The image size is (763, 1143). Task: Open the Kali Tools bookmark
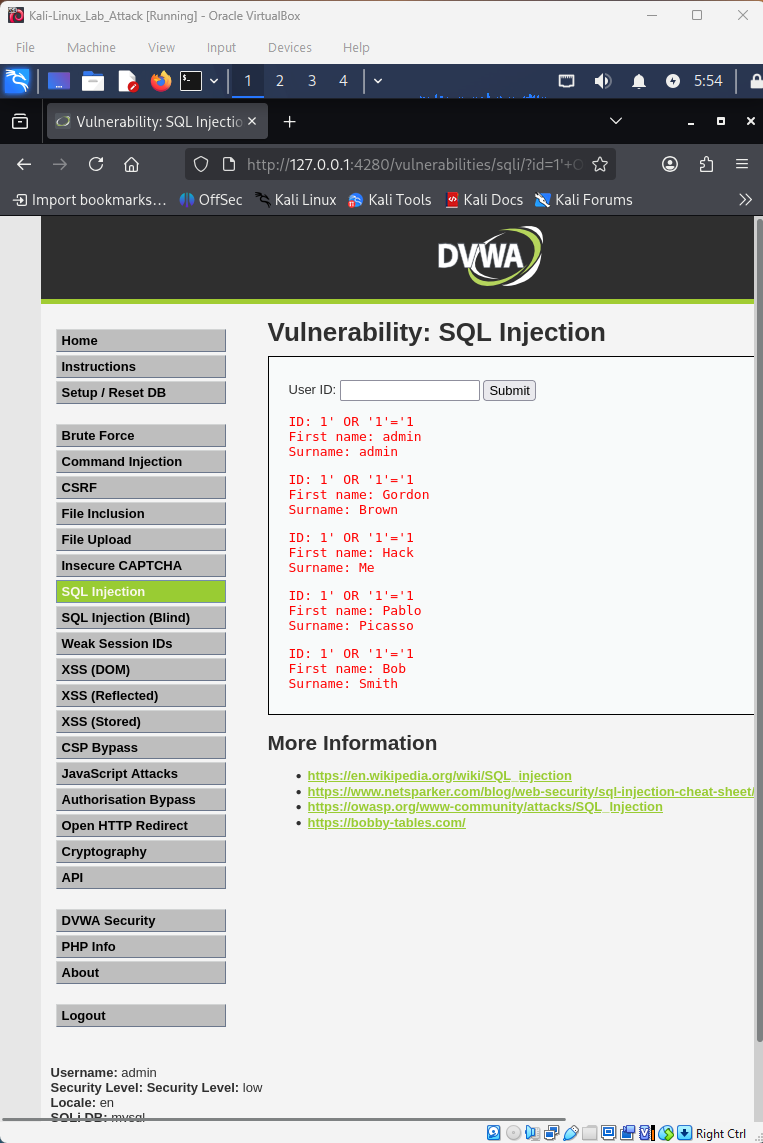pos(390,200)
